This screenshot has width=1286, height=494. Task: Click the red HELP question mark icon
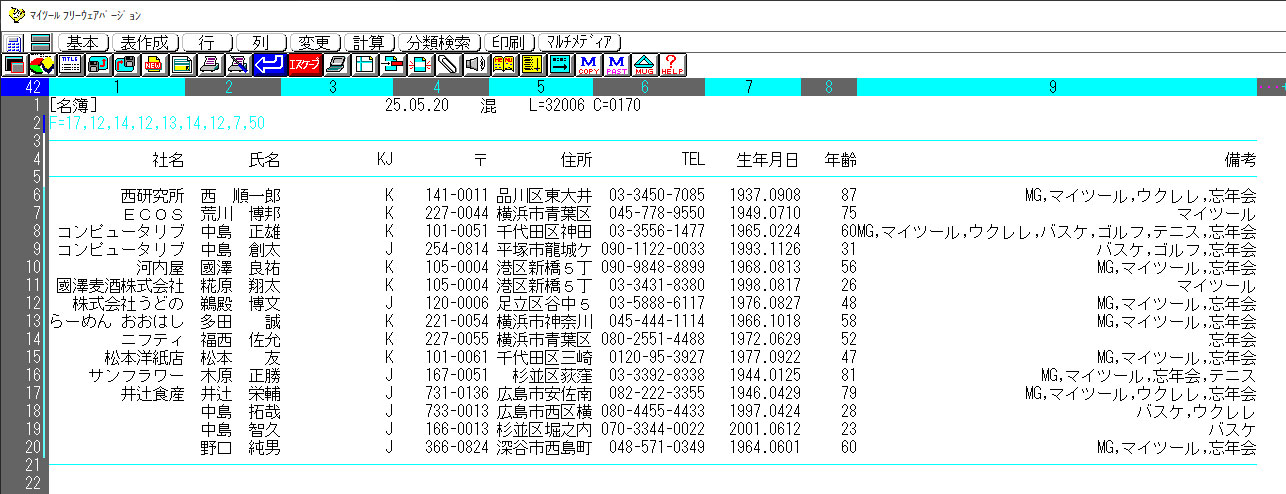(673, 65)
